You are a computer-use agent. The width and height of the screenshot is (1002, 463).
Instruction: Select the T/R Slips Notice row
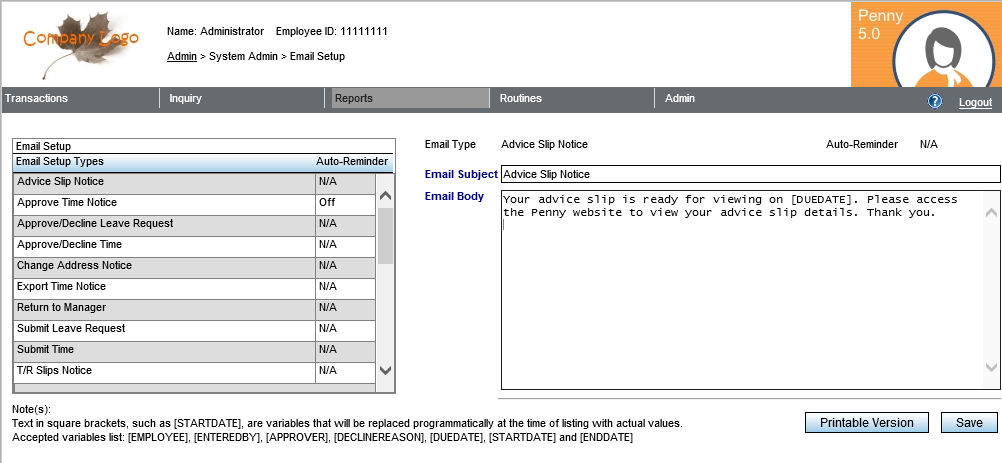coord(194,372)
